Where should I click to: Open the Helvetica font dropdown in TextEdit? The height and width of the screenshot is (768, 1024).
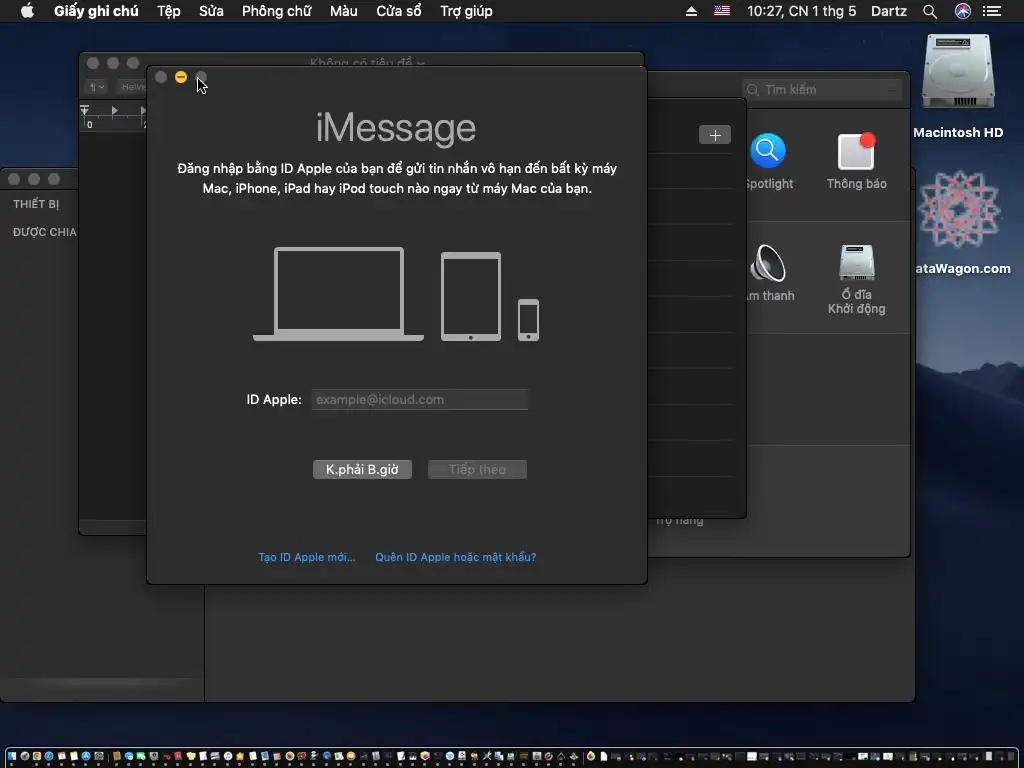point(131,87)
